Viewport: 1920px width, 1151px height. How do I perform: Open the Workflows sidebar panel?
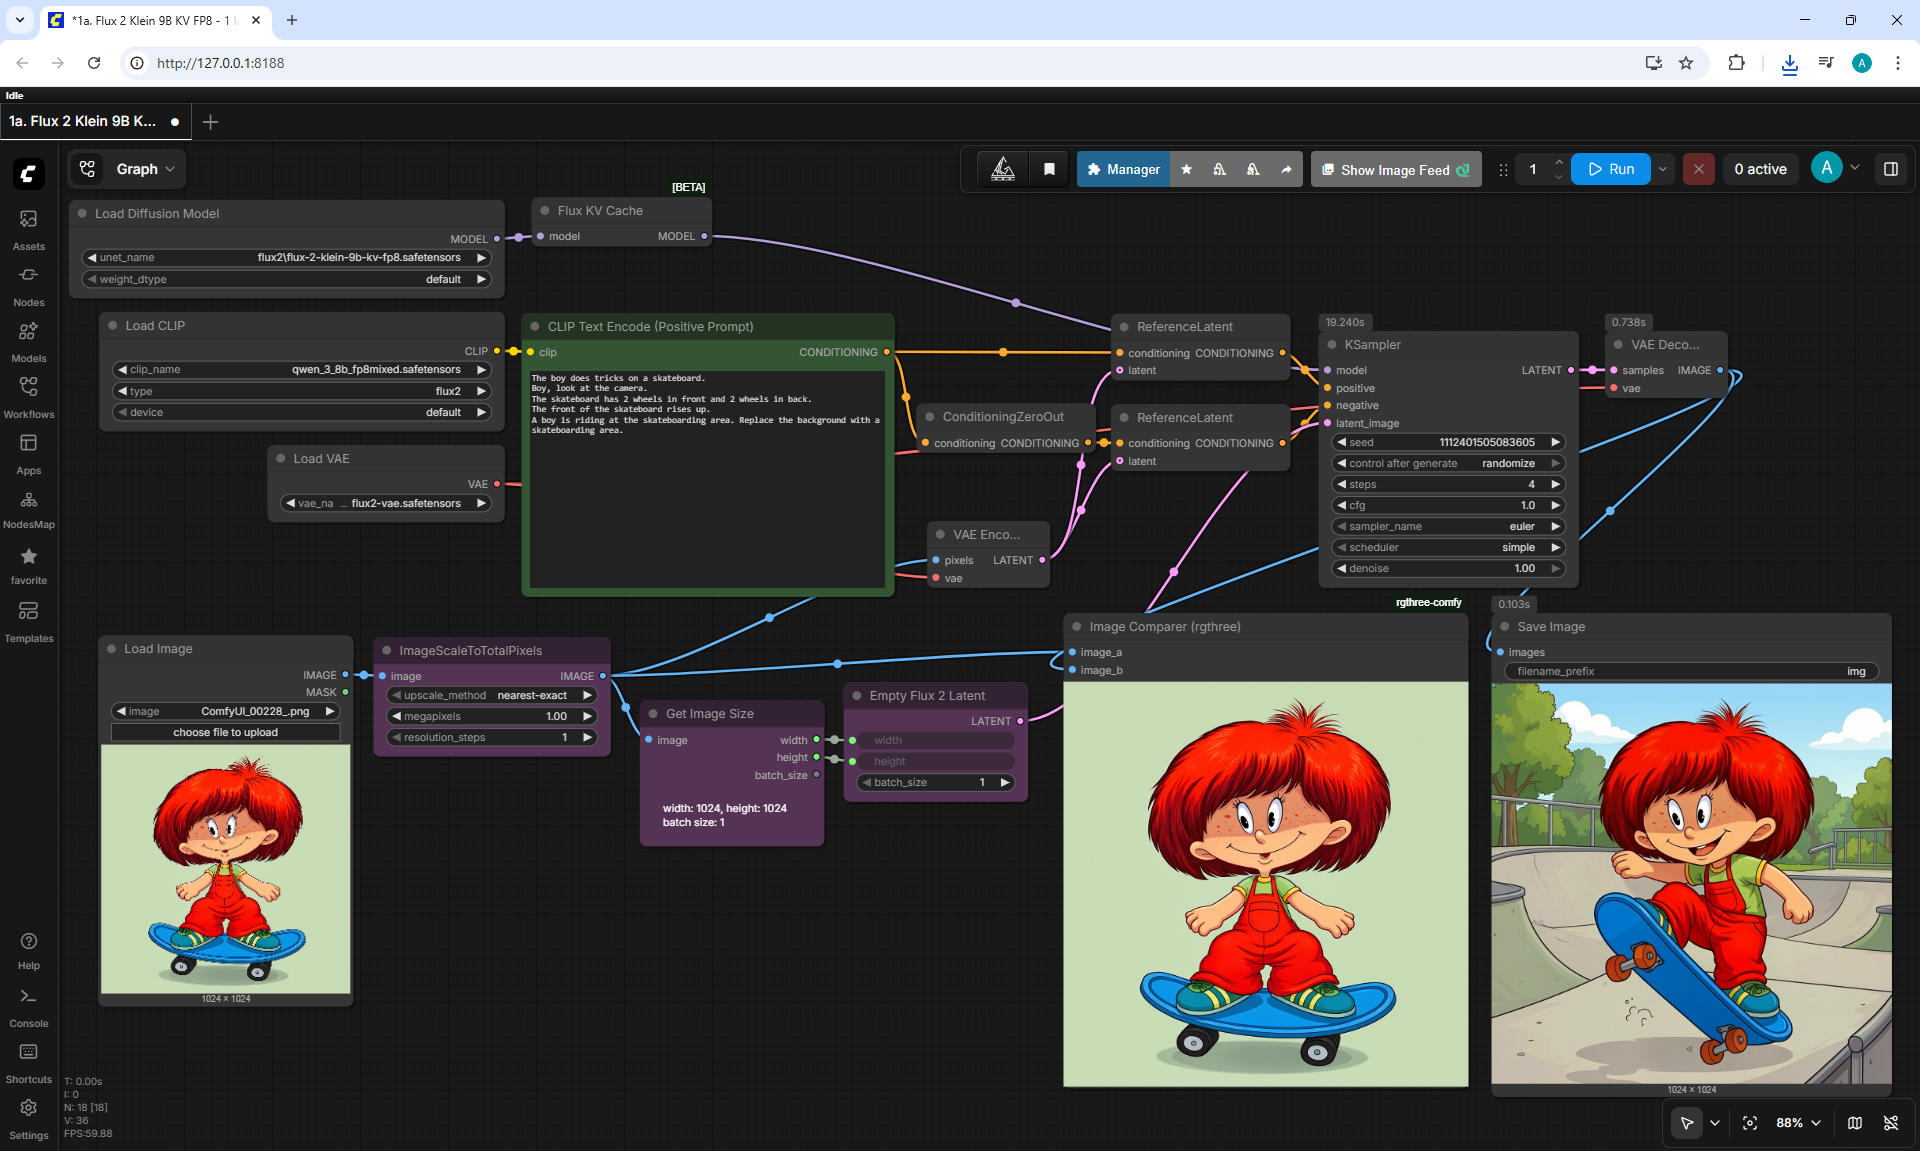(x=28, y=398)
